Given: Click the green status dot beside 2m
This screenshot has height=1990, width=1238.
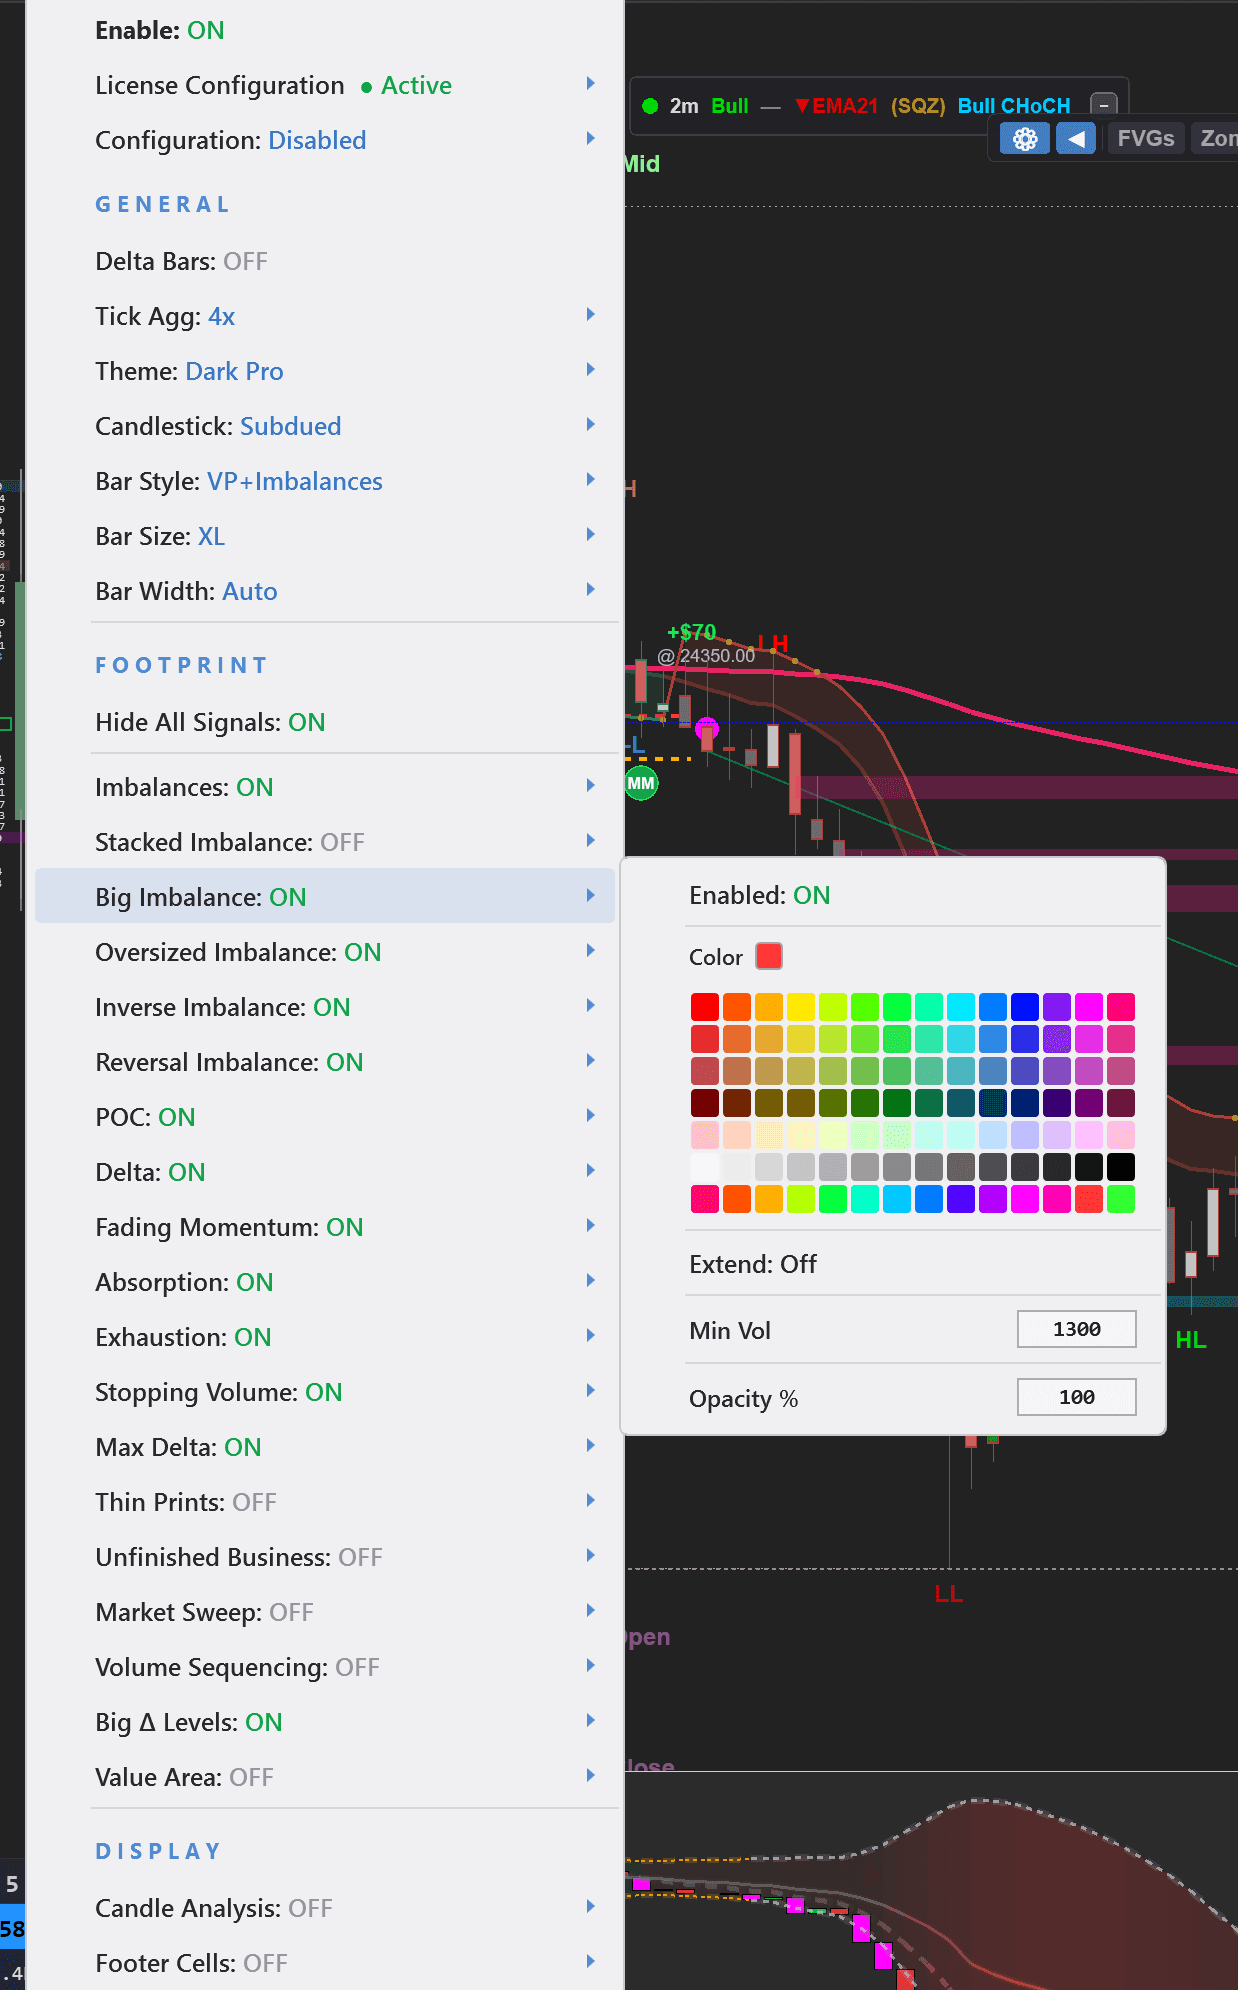Looking at the screenshot, I should coord(650,106).
